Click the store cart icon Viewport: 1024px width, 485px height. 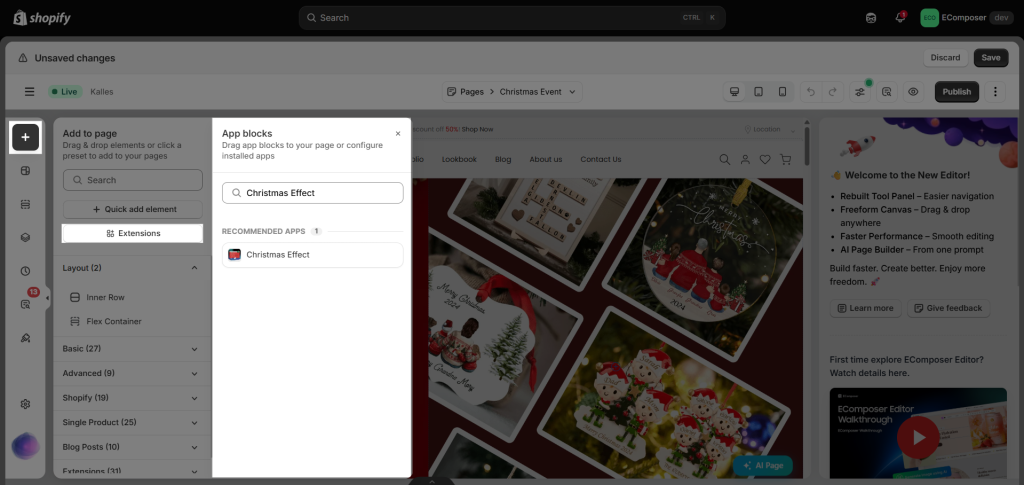tap(785, 159)
